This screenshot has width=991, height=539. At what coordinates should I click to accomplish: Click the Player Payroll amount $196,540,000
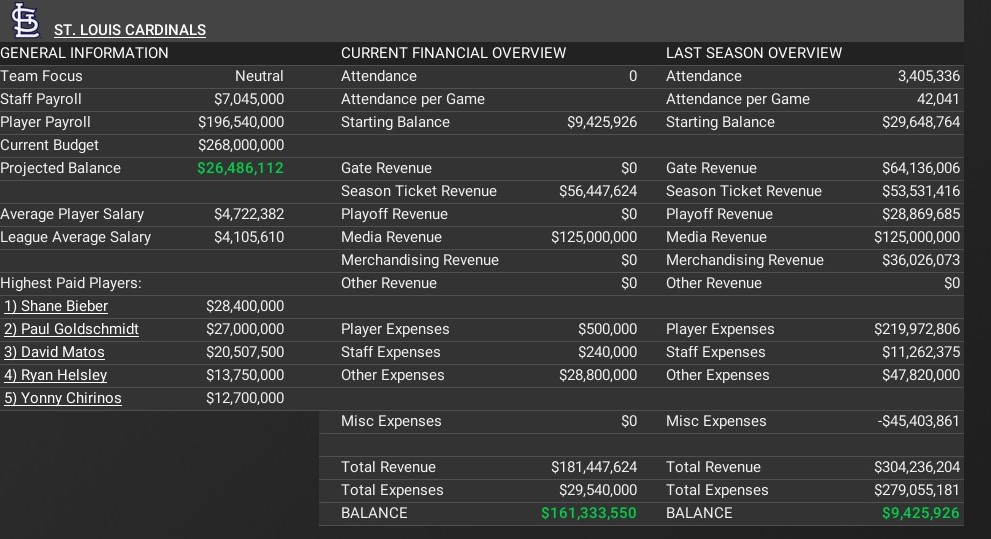[x=241, y=122]
